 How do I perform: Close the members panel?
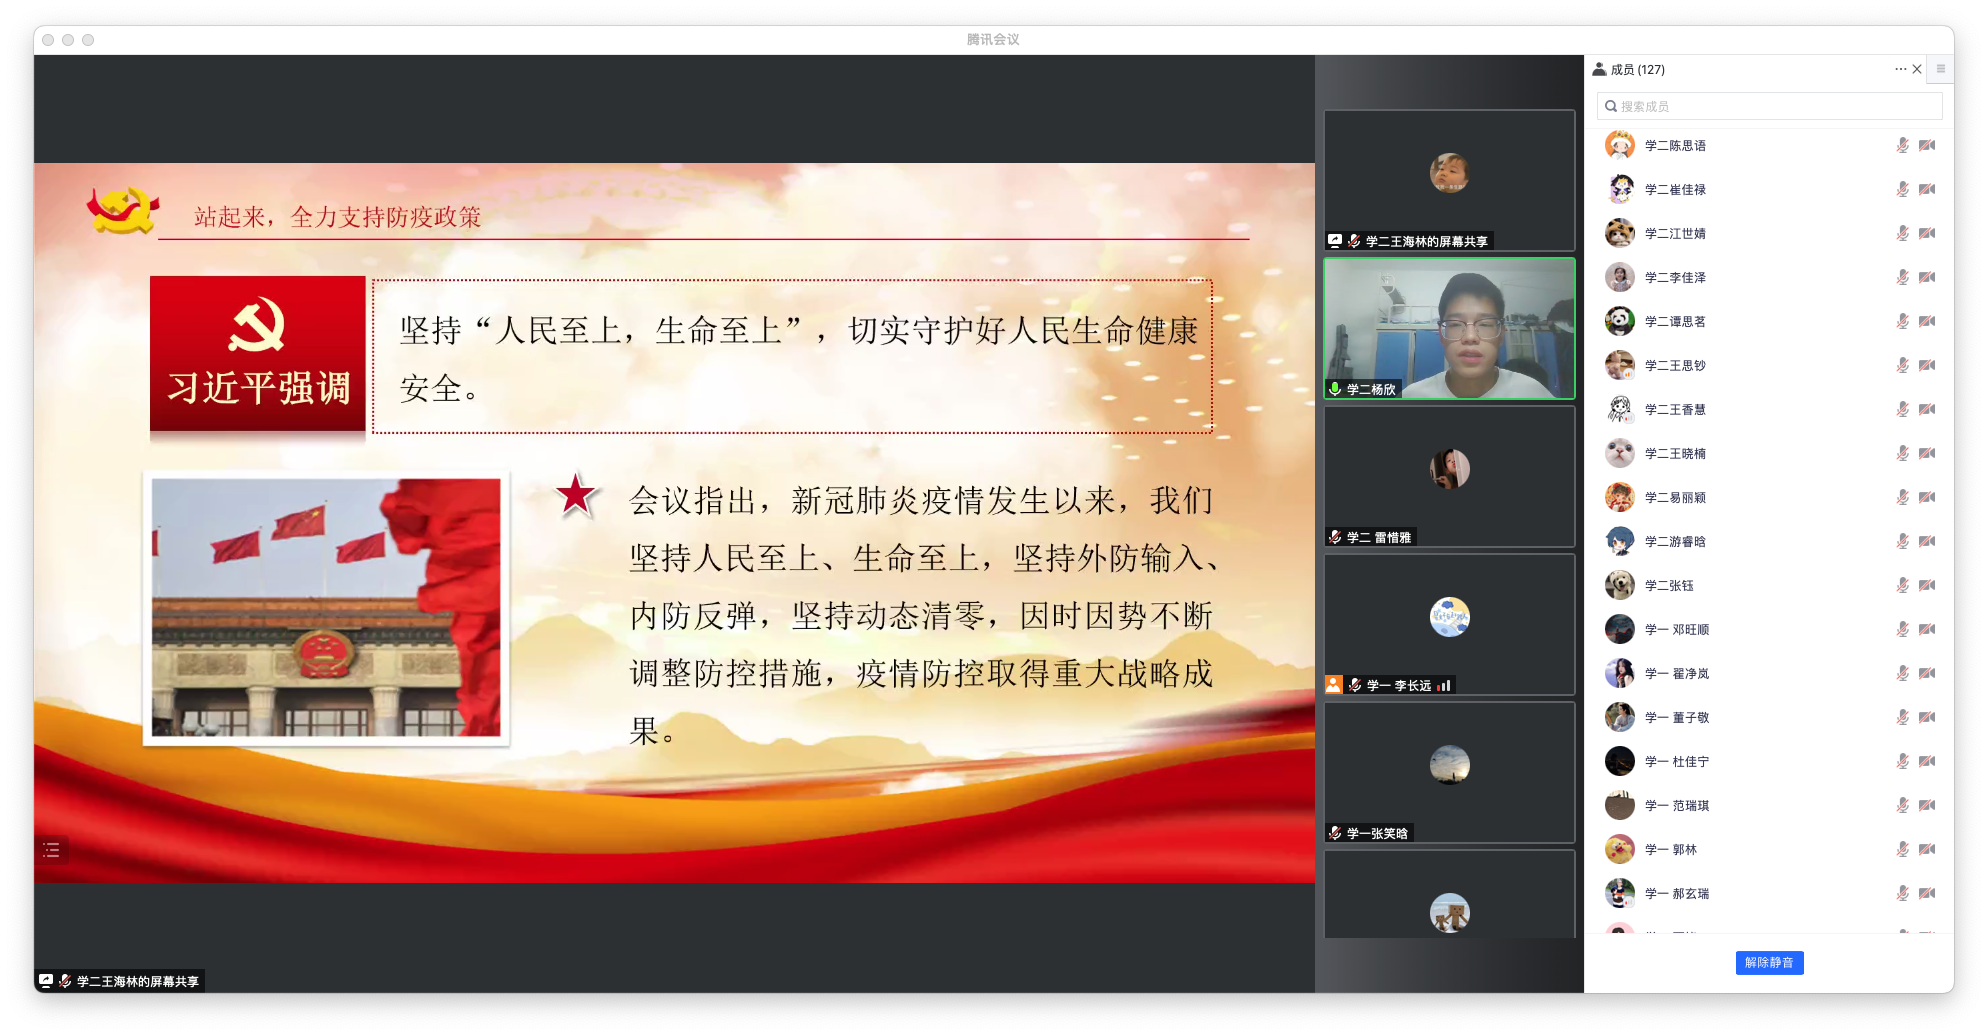[x=1917, y=69]
